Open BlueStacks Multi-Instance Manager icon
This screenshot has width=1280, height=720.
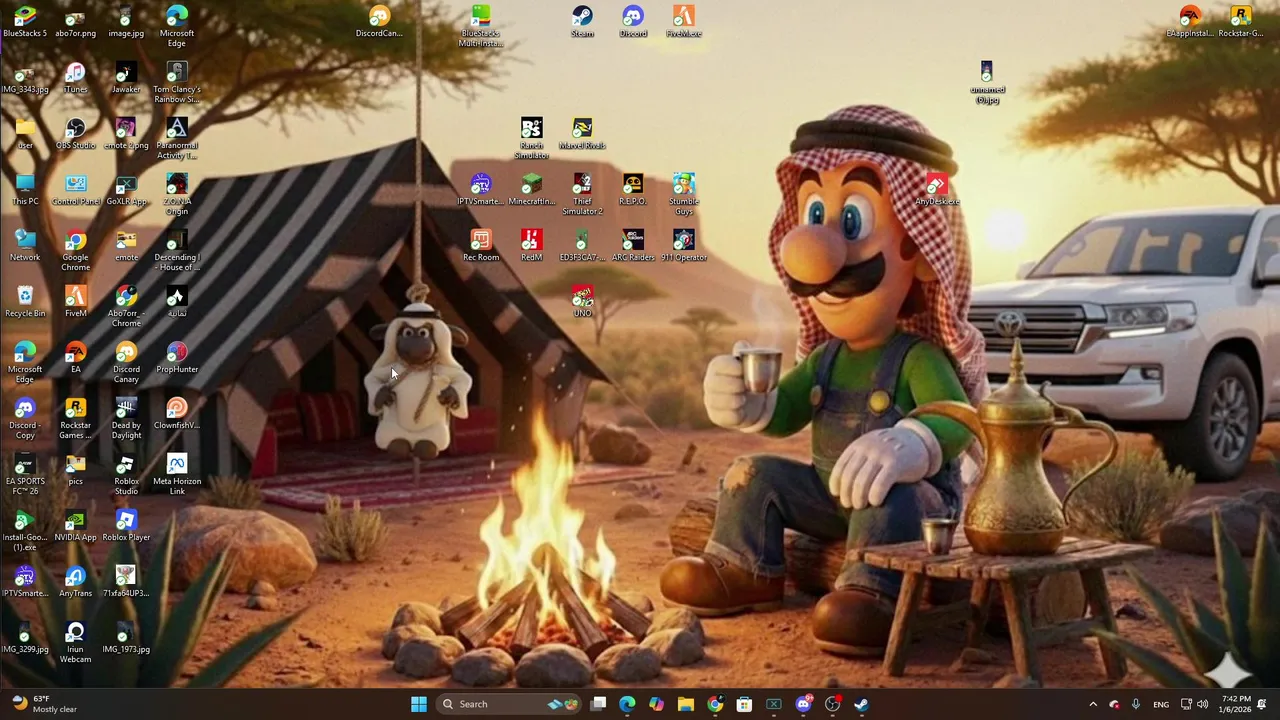(480, 27)
